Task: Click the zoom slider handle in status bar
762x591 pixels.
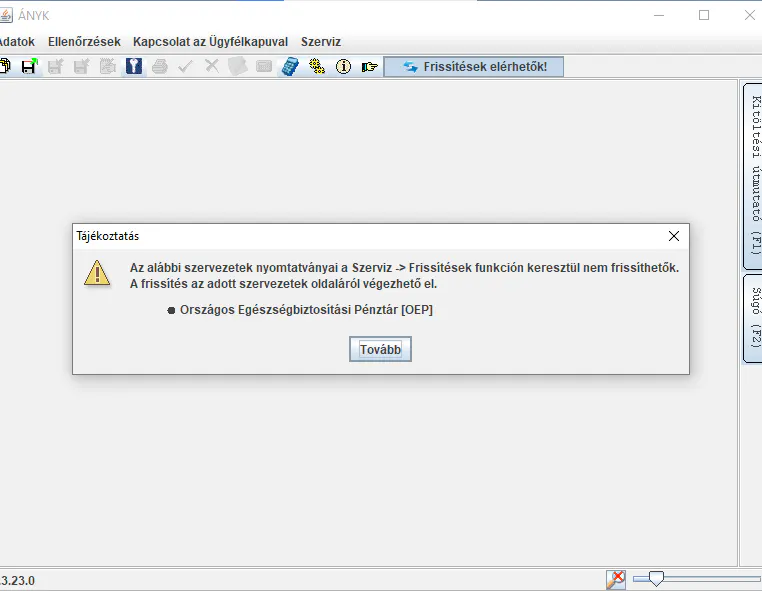Action: pos(656,578)
